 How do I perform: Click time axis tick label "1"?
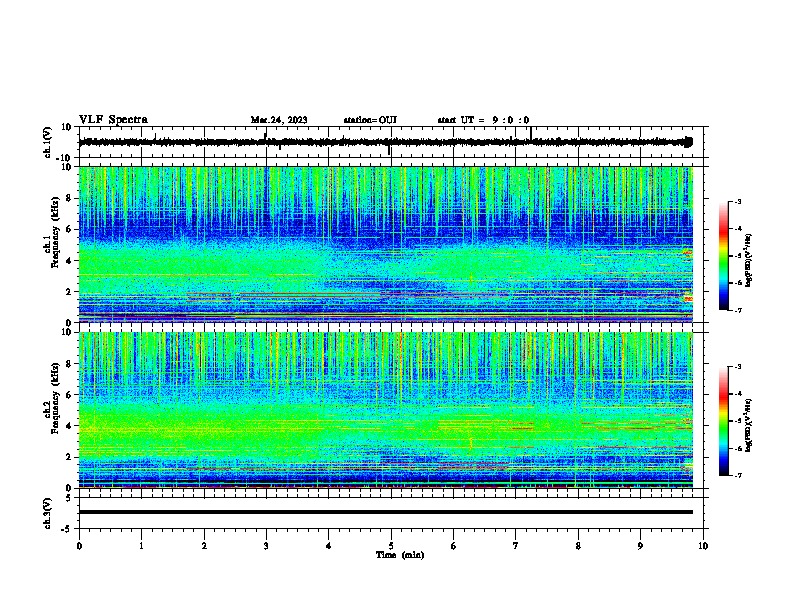[x=141, y=546]
